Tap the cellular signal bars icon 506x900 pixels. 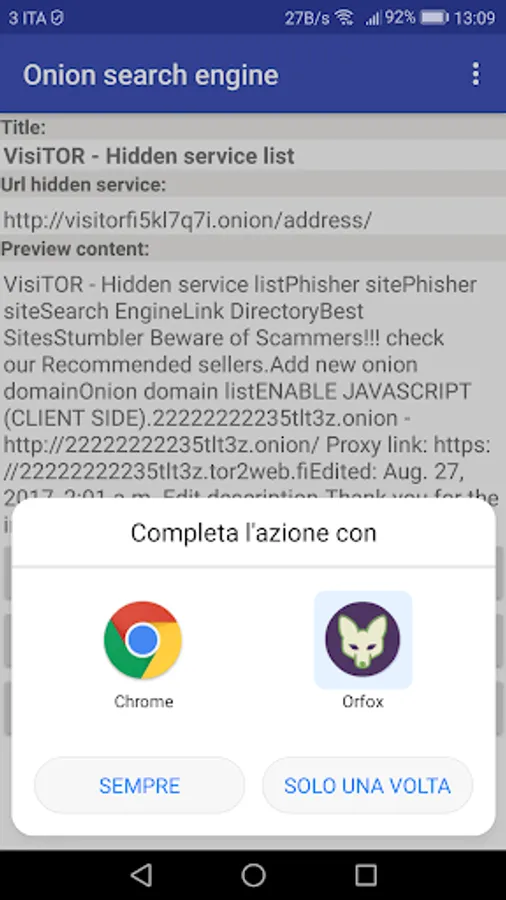coord(373,18)
